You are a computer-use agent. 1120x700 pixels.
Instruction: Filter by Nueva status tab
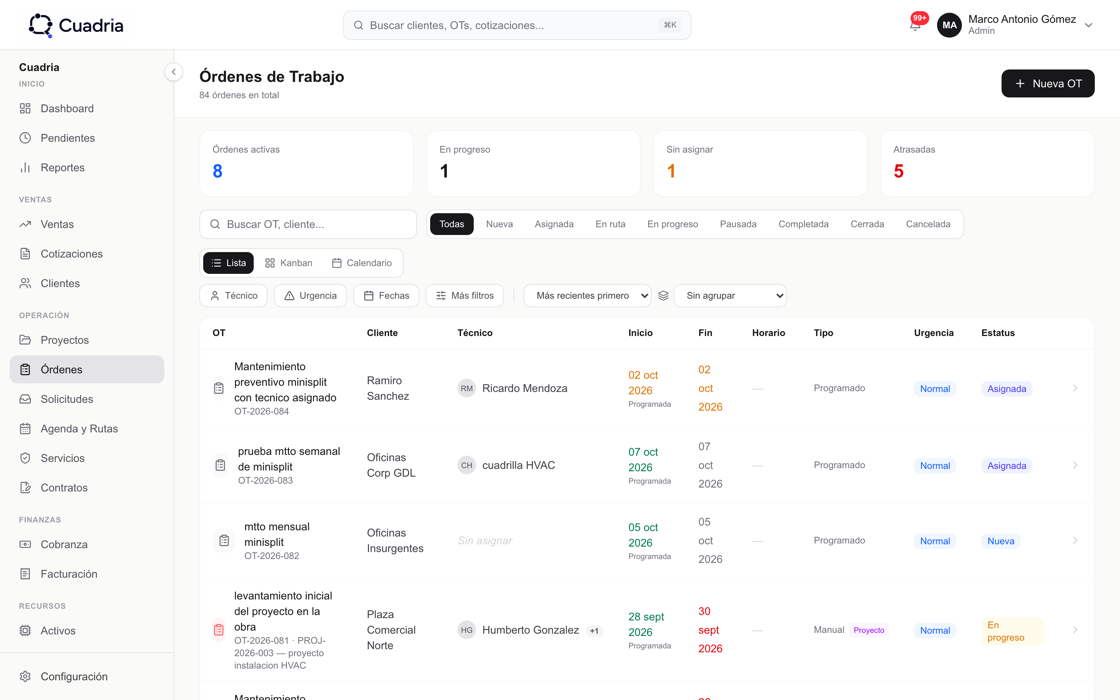coord(499,224)
